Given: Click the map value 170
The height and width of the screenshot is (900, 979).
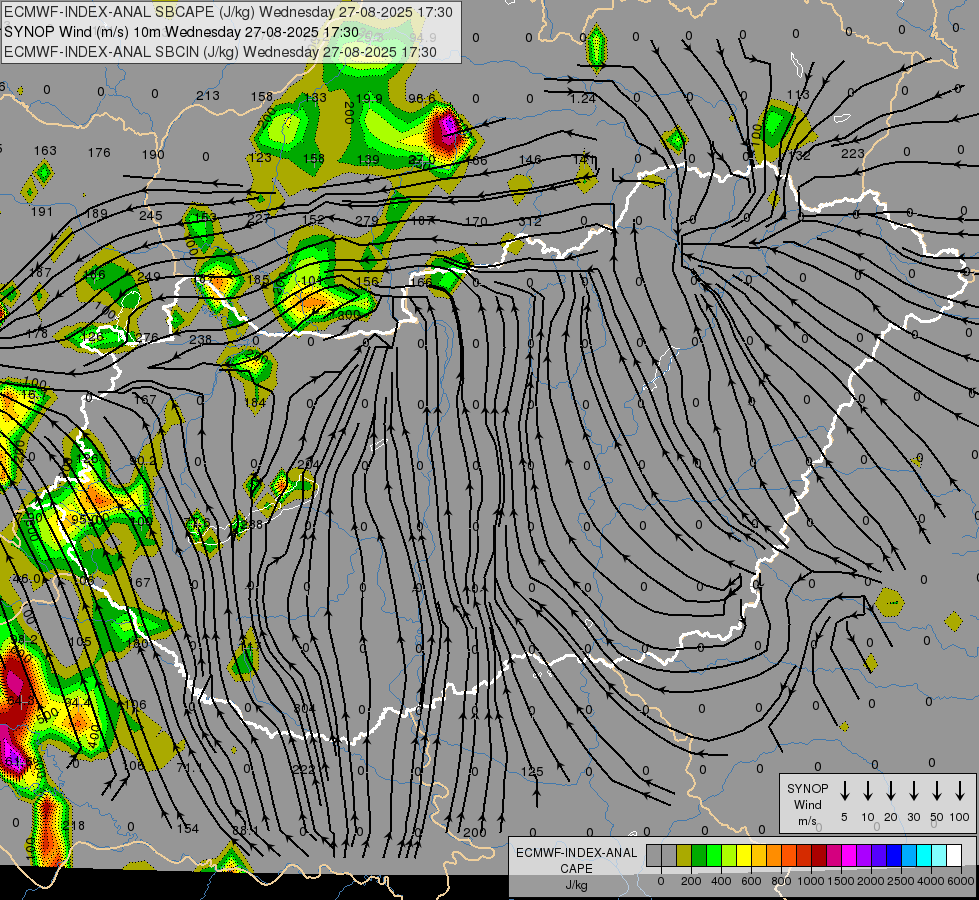Looking at the screenshot, I should tap(476, 221).
